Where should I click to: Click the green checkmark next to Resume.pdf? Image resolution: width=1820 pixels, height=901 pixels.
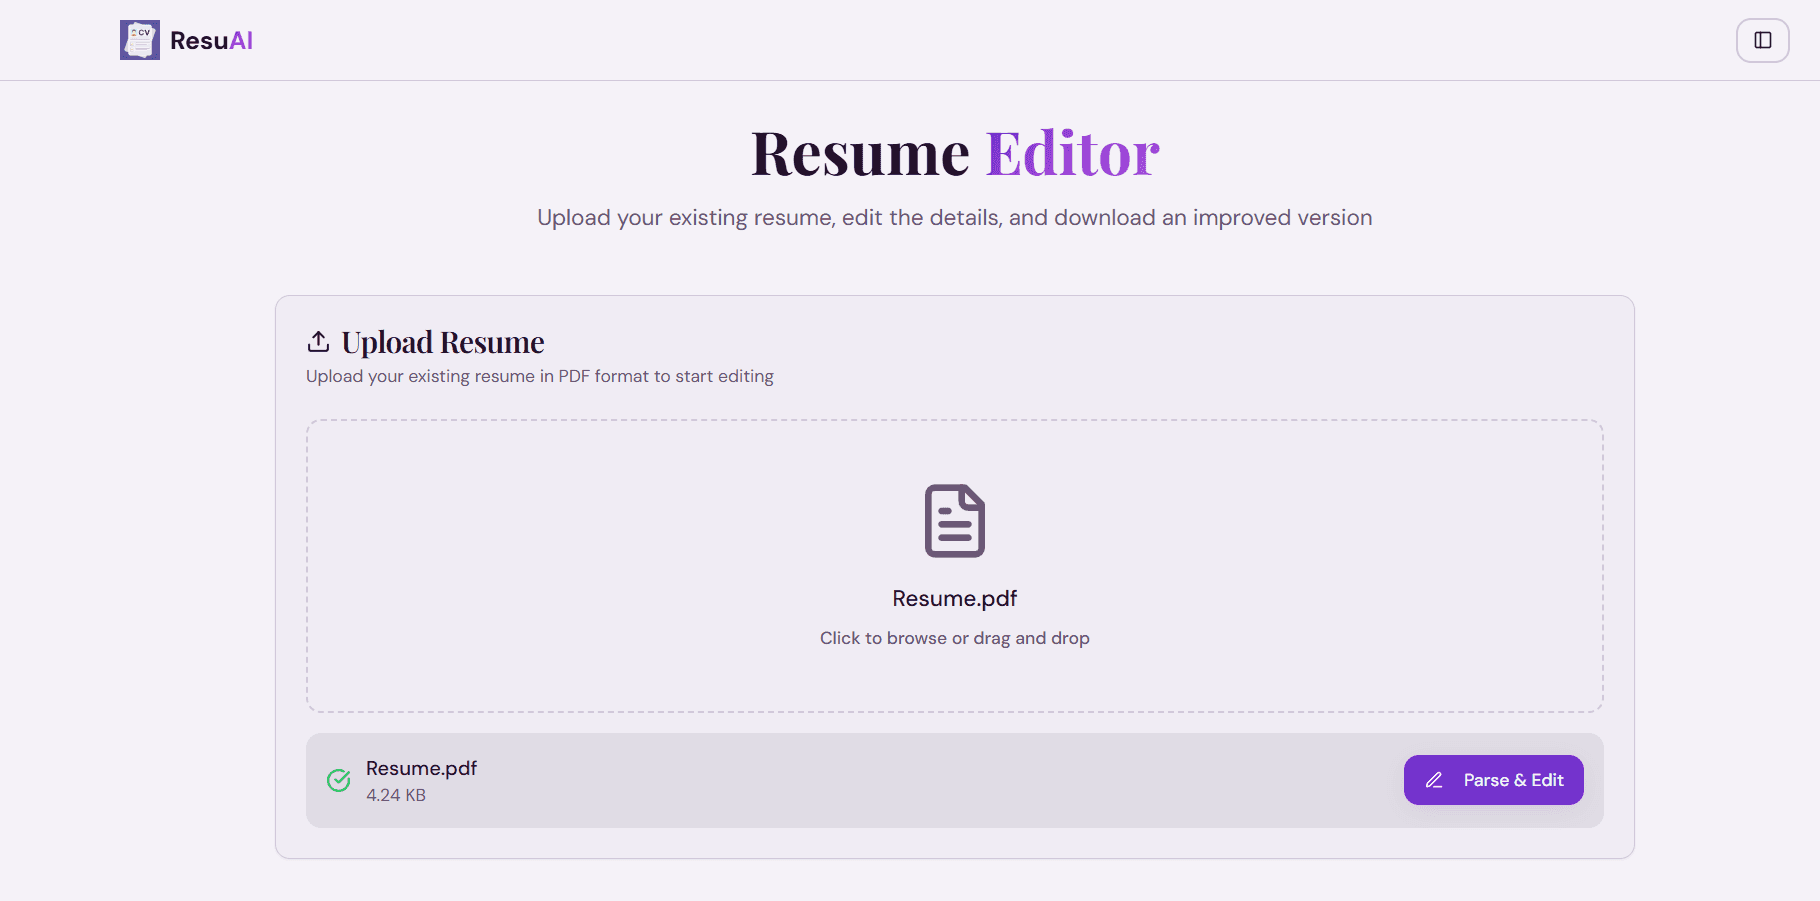tap(338, 780)
